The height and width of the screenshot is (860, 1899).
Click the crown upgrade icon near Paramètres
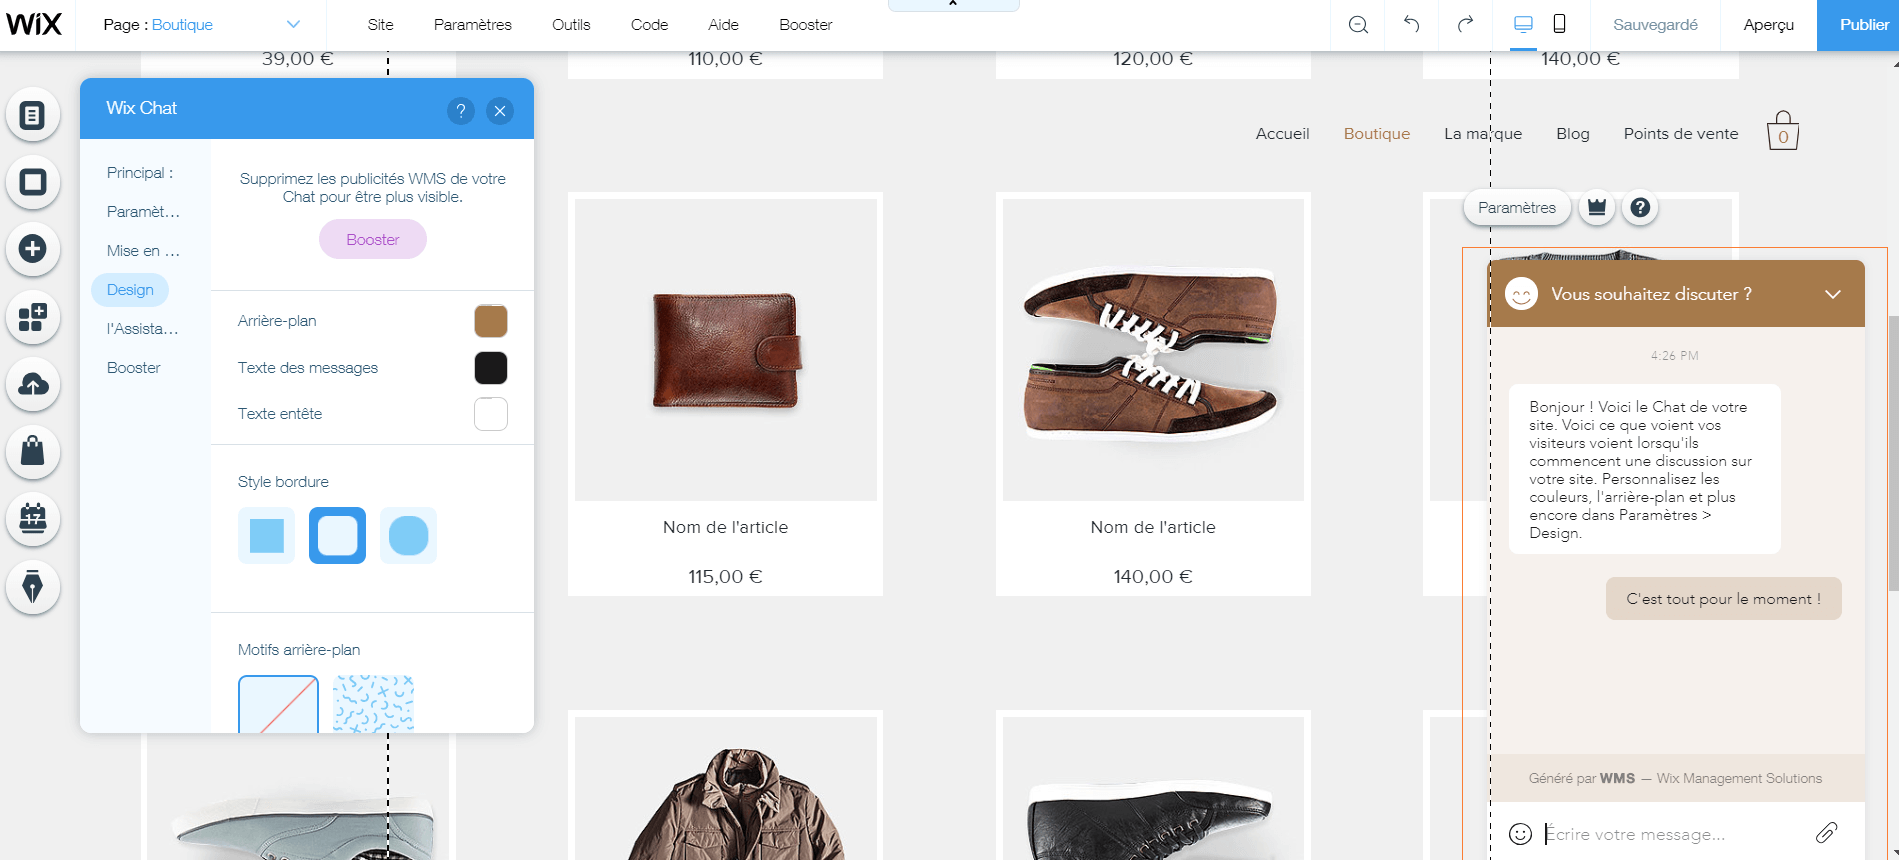point(1597,208)
